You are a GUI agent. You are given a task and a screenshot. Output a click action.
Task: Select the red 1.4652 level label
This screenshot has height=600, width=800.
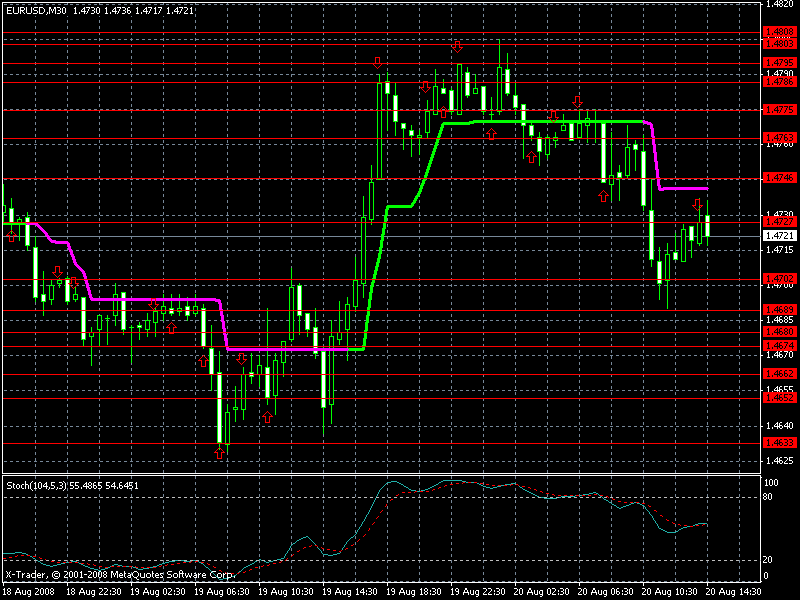(x=779, y=397)
